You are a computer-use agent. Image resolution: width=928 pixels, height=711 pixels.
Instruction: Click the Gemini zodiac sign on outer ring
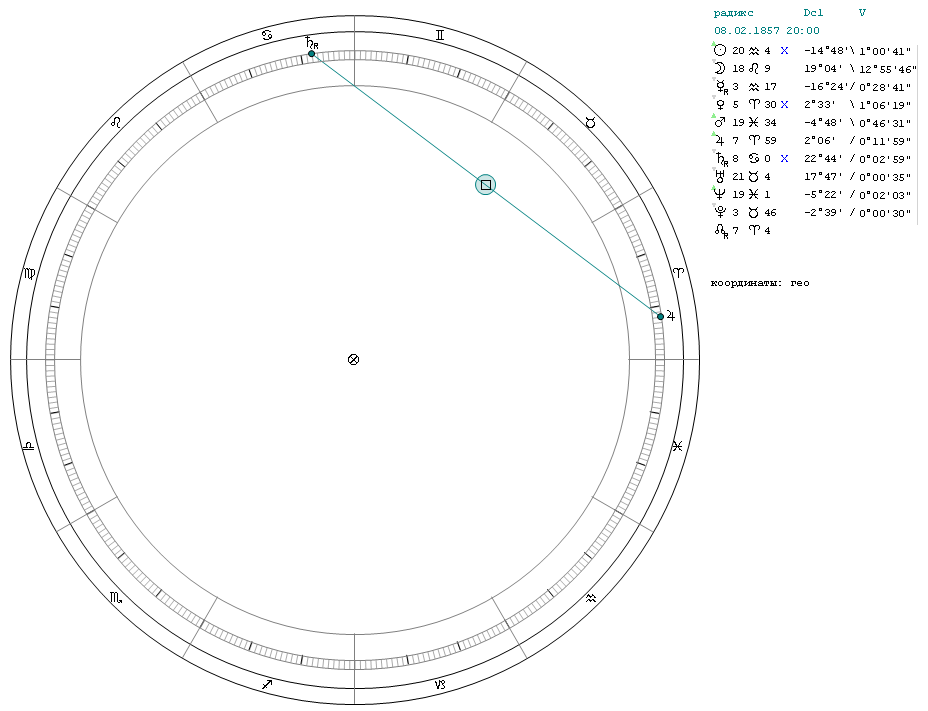[x=439, y=35]
